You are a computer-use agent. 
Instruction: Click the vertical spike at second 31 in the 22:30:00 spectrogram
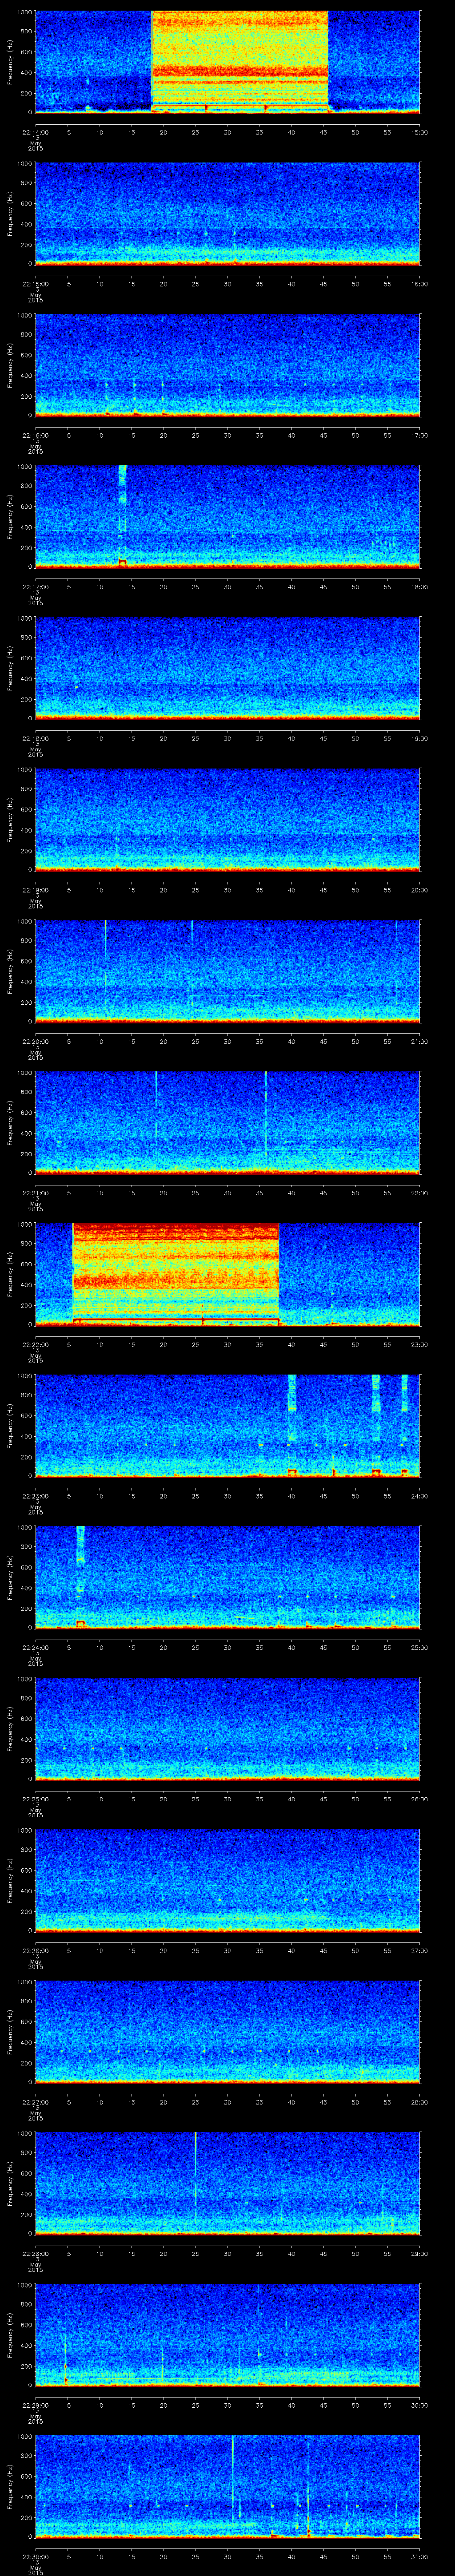point(233,2486)
